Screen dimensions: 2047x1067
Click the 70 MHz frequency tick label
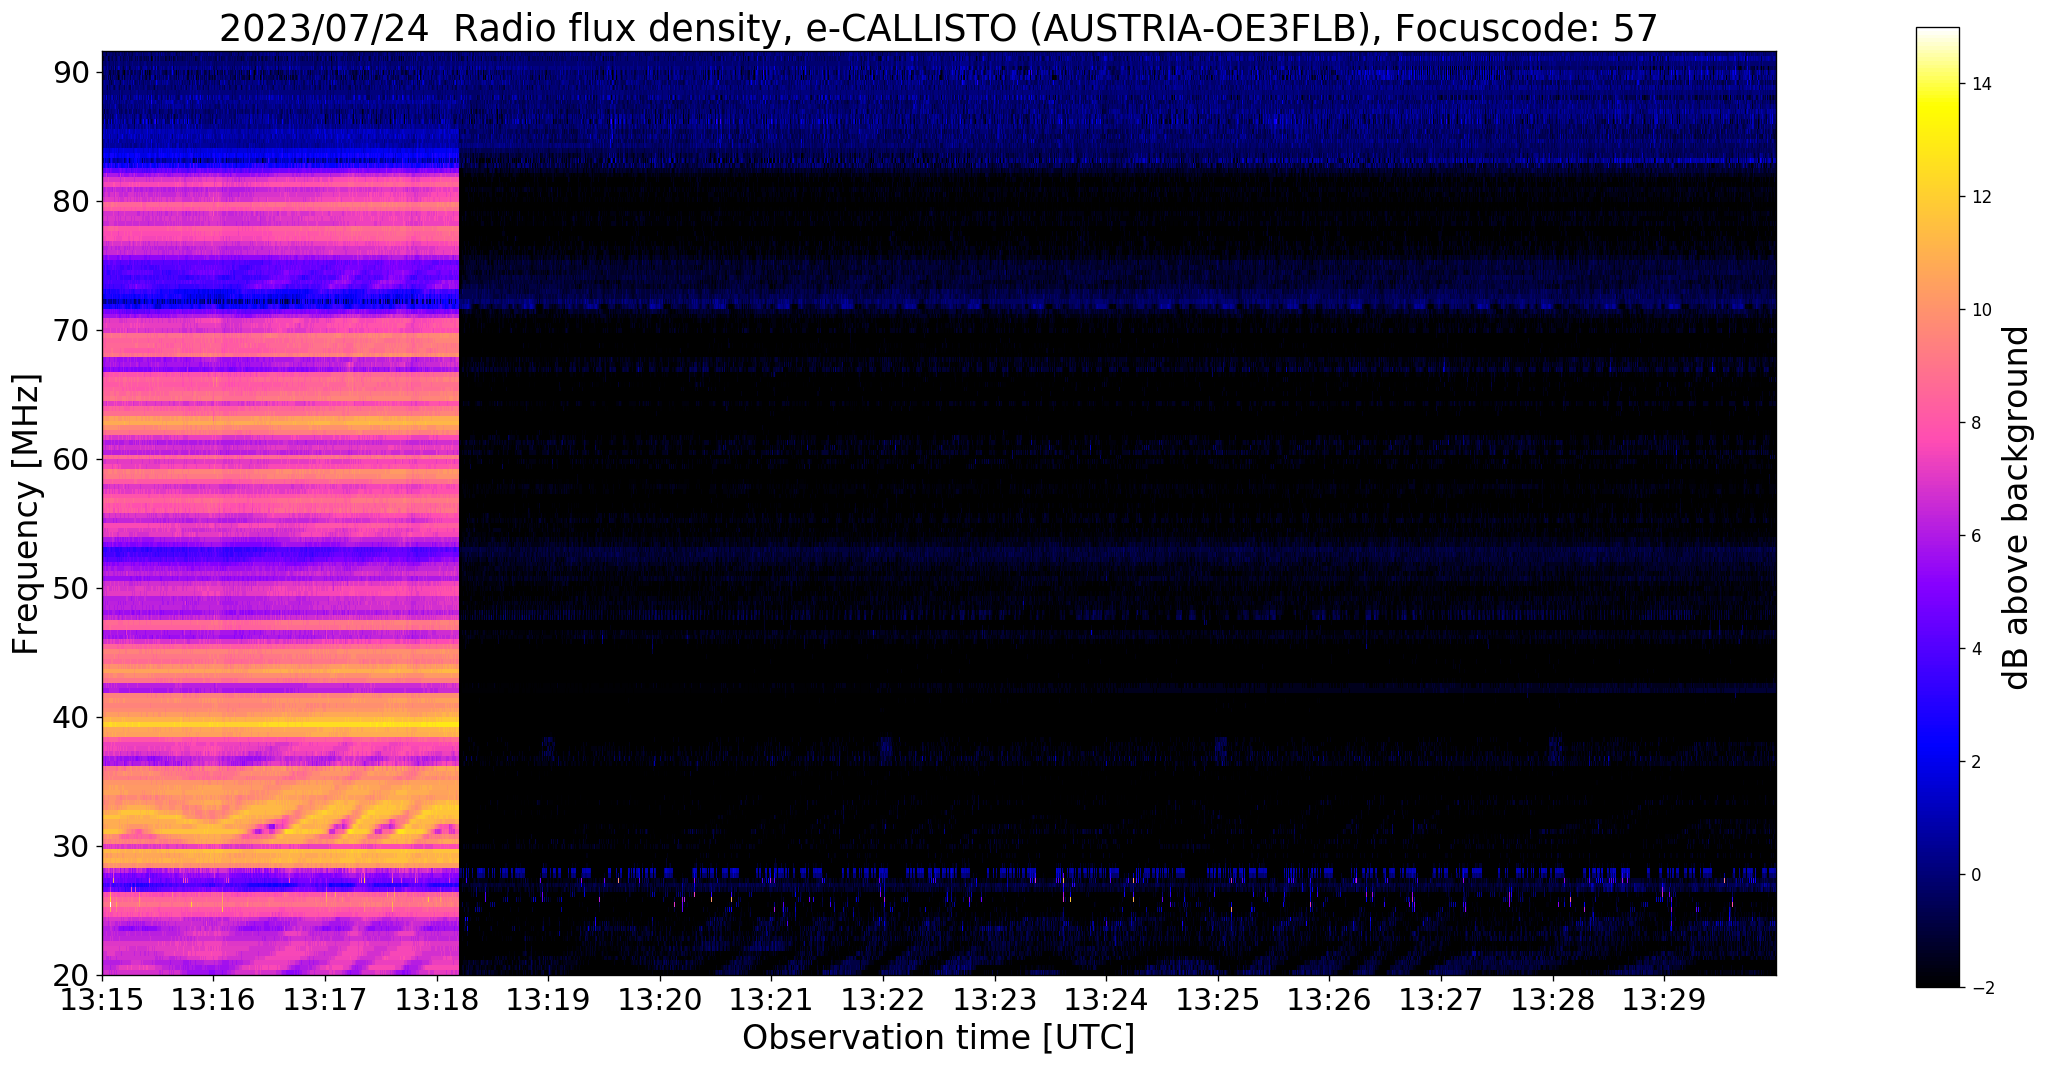[72, 330]
